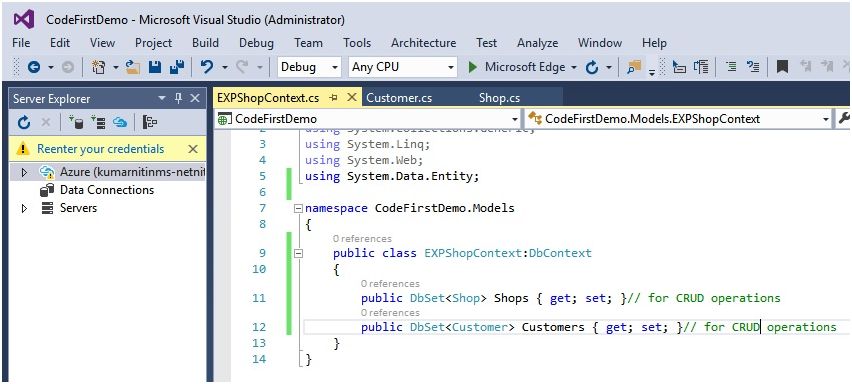
Task: Open the Navigate Backward history dropdown
Action: point(51,67)
